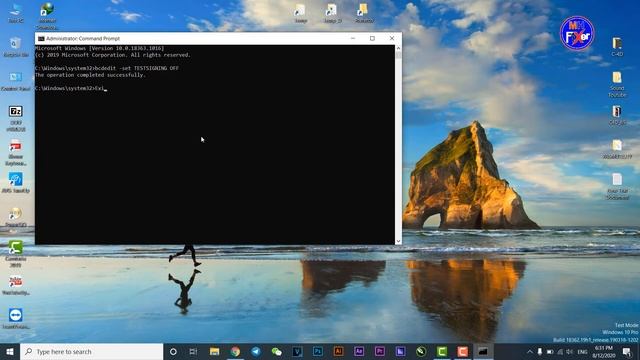Select the This PC desktop icon
The width and height of the screenshot is (640, 360).
click(x=16, y=13)
